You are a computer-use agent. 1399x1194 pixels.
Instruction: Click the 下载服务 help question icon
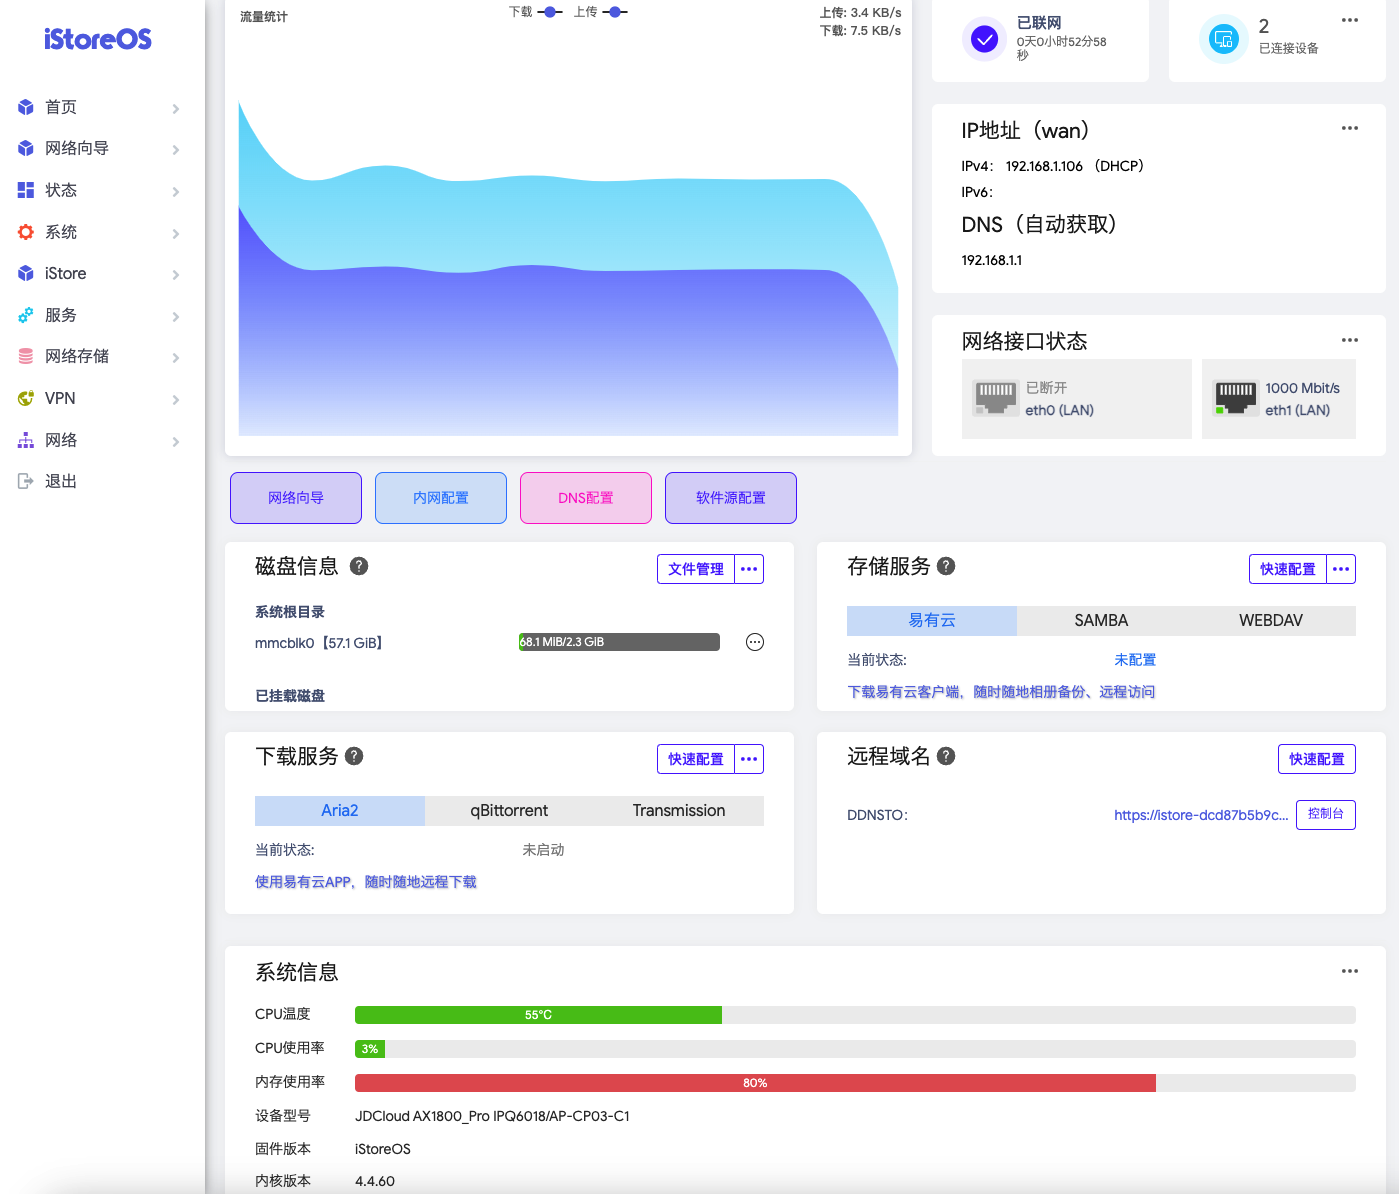[x=354, y=756]
